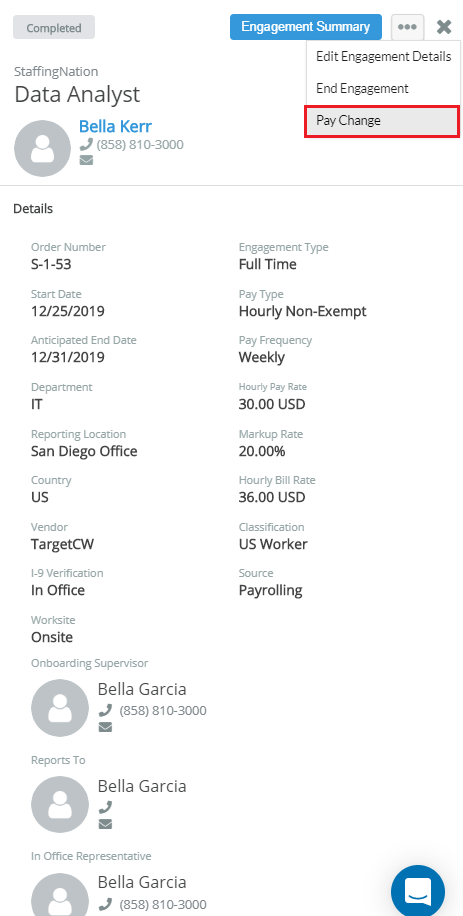This screenshot has height=916, width=463.
Task: Click Onboarding Supervisor's phone icon
Action: [105, 710]
